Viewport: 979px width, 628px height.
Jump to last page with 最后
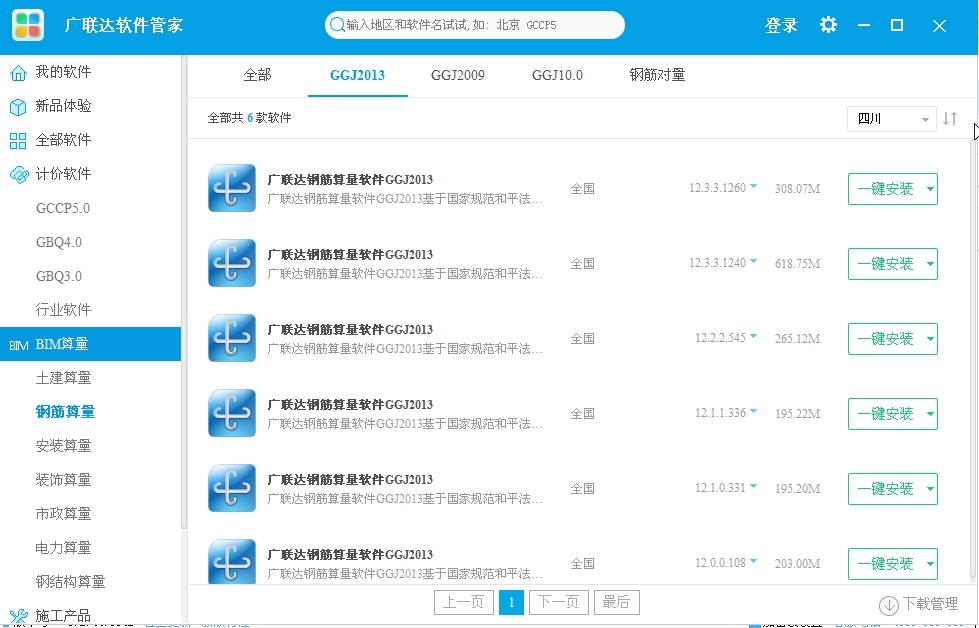[x=617, y=602]
